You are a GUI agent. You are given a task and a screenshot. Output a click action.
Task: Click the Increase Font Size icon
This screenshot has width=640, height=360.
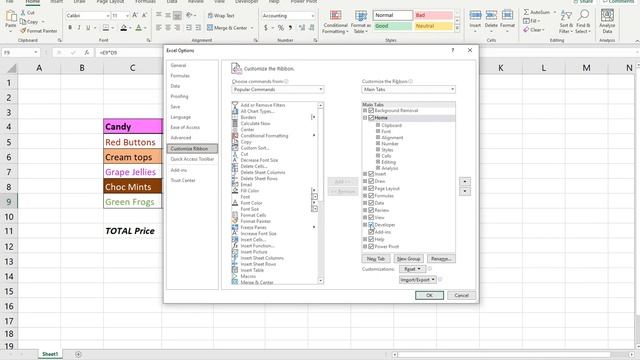coord(135,16)
